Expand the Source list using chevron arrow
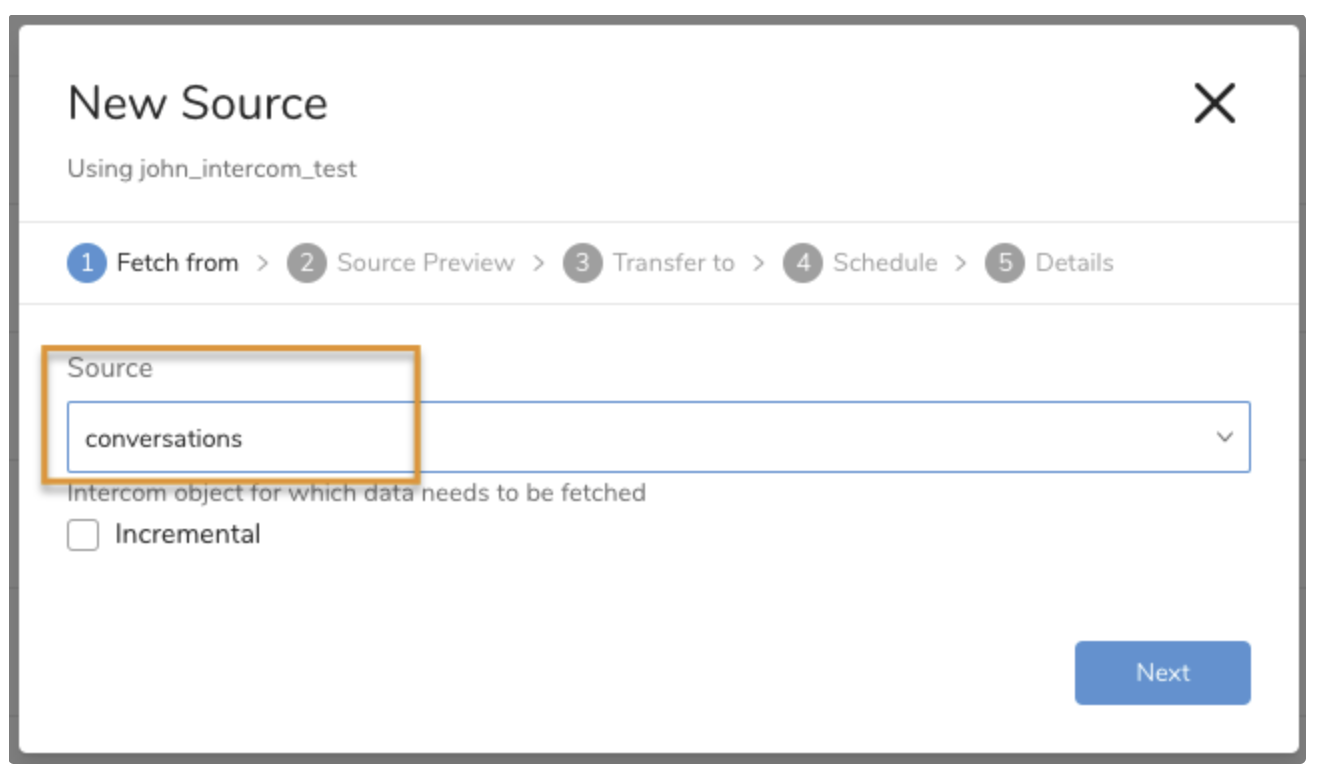1320x778 pixels. coord(1224,437)
